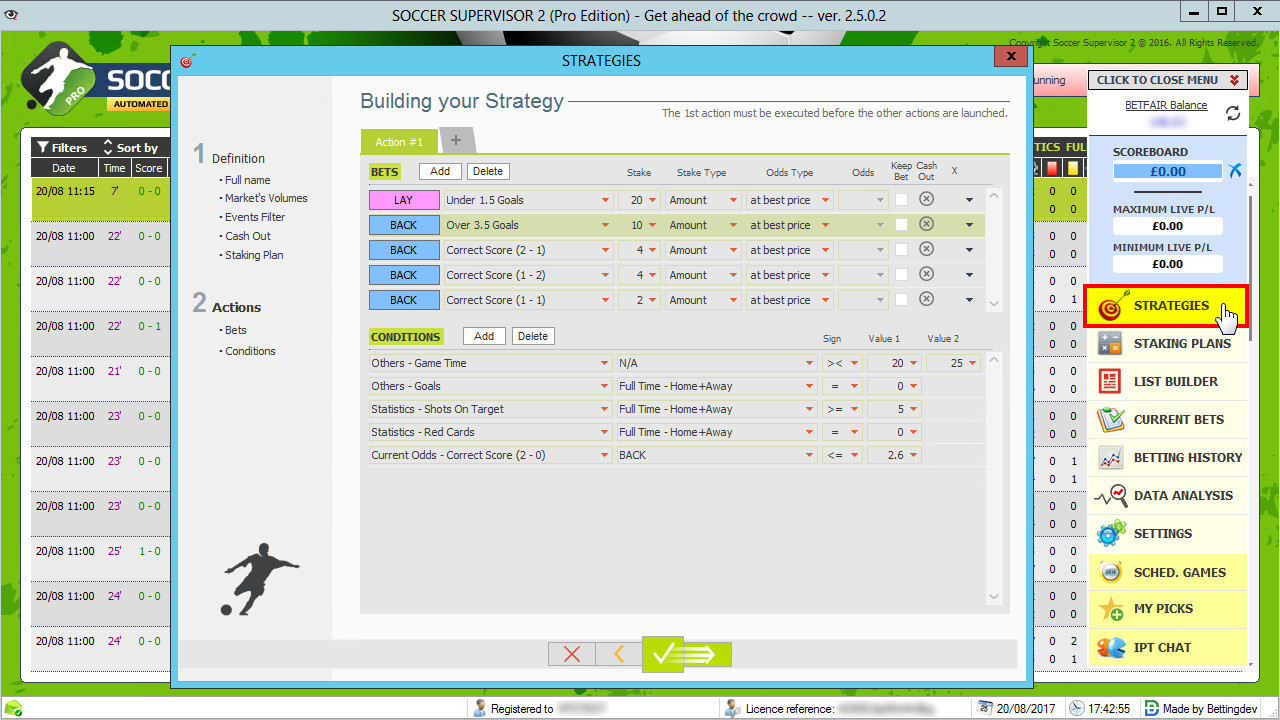This screenshot has width=1280, height=720.
Task: Click Delete button in the Bets section
Action: (x=488, y=171)
